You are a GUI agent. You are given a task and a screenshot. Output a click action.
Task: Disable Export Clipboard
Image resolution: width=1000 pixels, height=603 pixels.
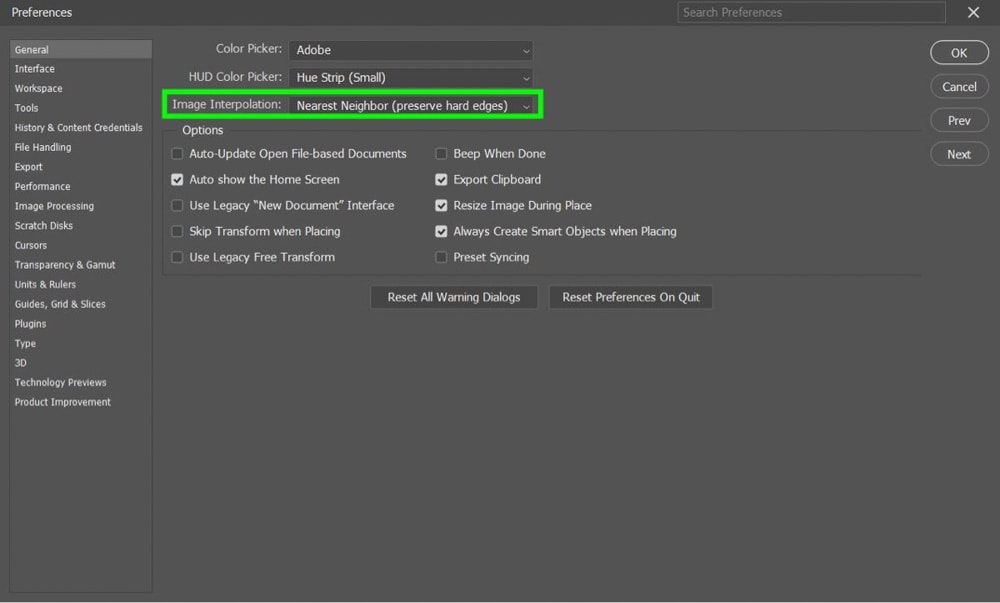[x=441, y=179]
